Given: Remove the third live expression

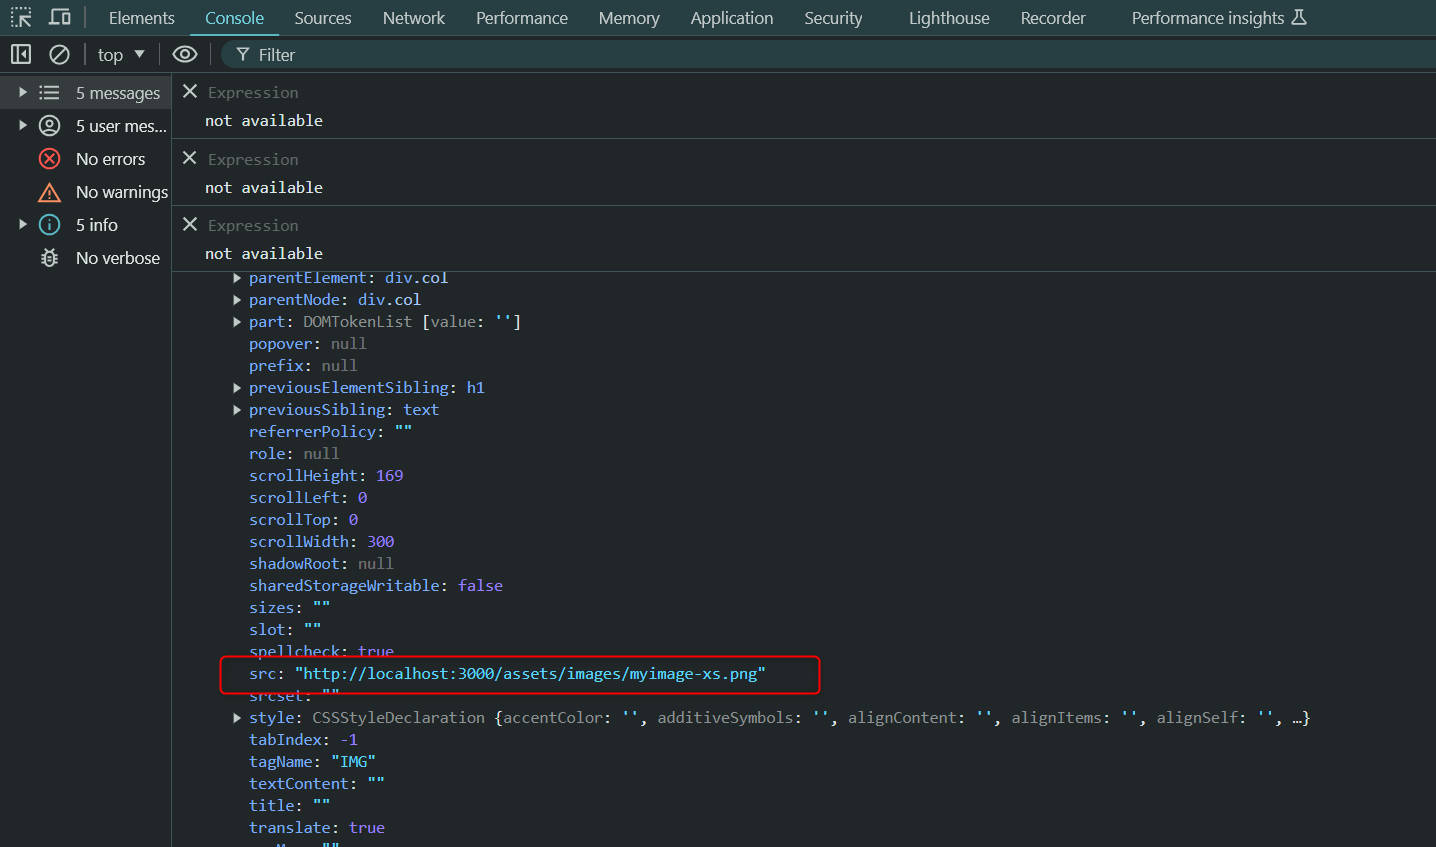Looking at the screenshot, I should coord(190,224).
